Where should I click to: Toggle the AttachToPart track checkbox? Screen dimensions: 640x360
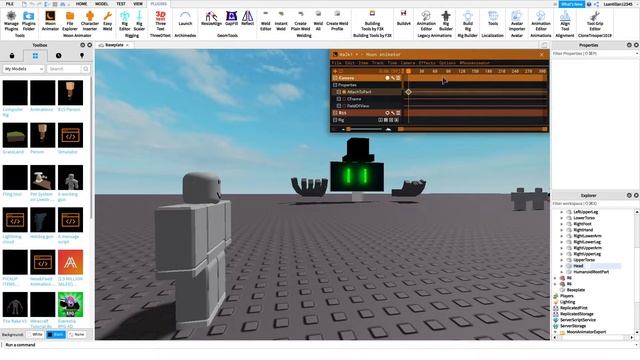(339, 92)
